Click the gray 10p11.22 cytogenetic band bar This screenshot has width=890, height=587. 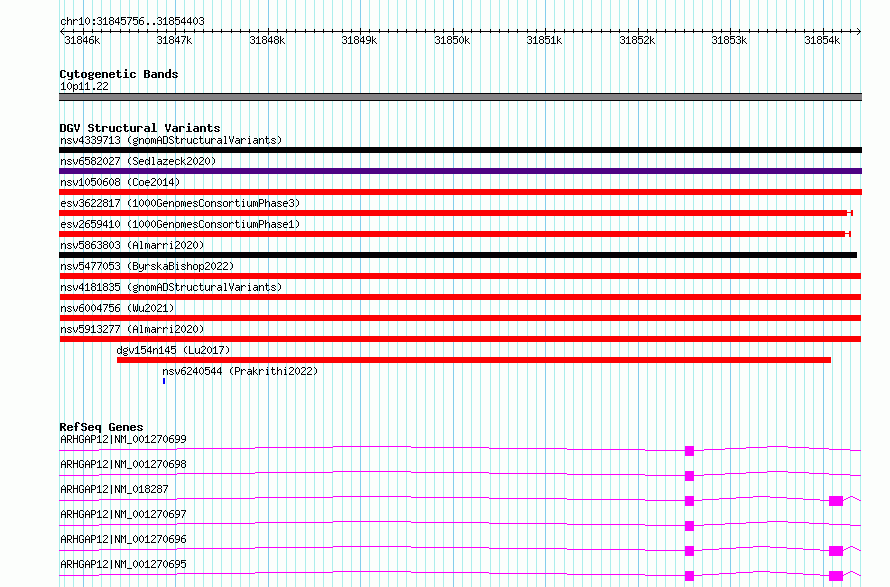click(x=460, y=97)
